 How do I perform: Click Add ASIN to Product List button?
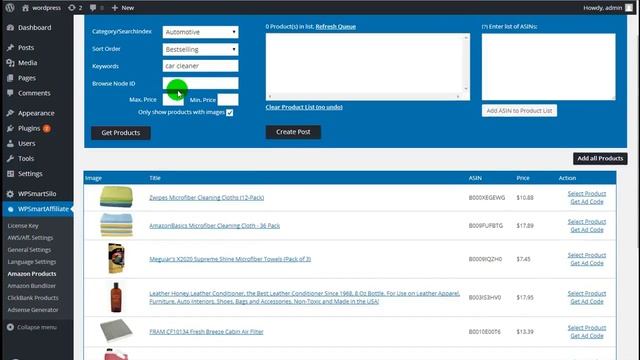(x=519, y=111)
